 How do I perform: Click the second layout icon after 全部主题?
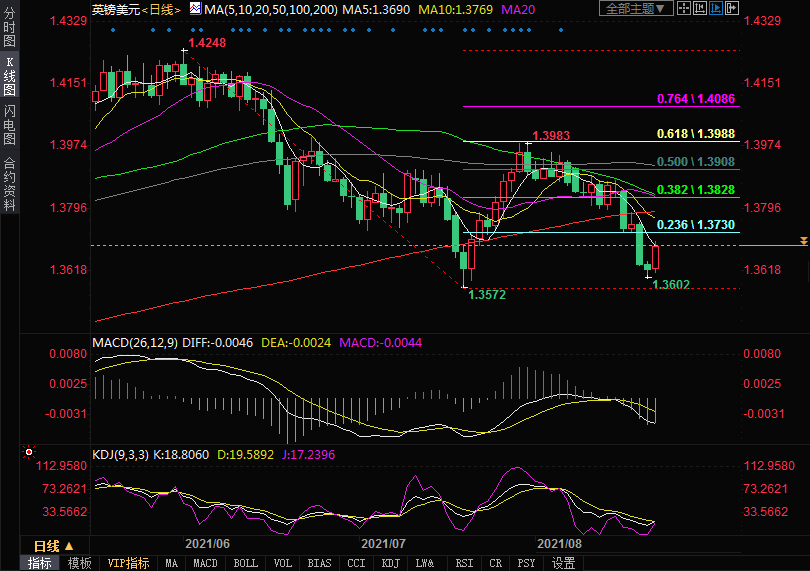697,9
